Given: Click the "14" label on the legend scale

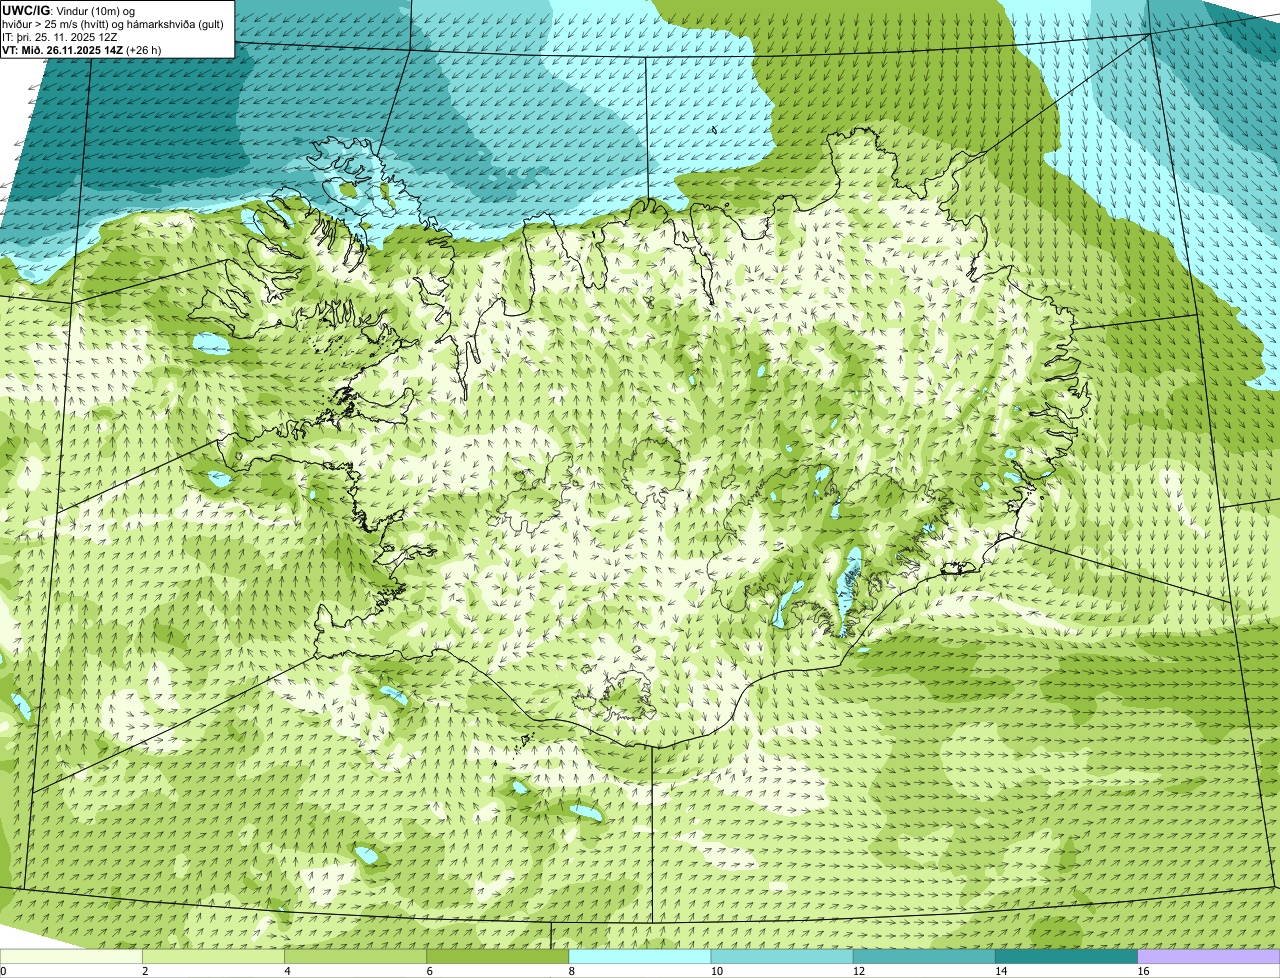Looking at the screenshot, I should (1000, 971).
